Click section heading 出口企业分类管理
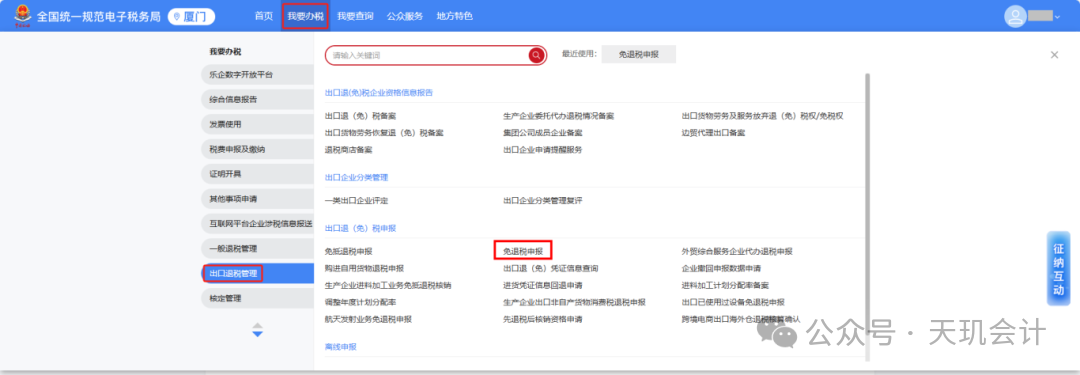This screenshot has height=375, width=1080. click(x=356, y=177)
